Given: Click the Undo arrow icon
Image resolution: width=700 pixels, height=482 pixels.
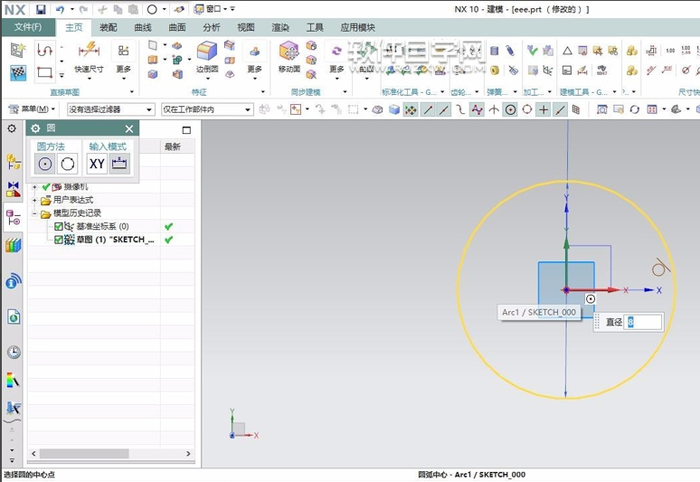Looking at the screenshot, I should (x=60, y=9).
